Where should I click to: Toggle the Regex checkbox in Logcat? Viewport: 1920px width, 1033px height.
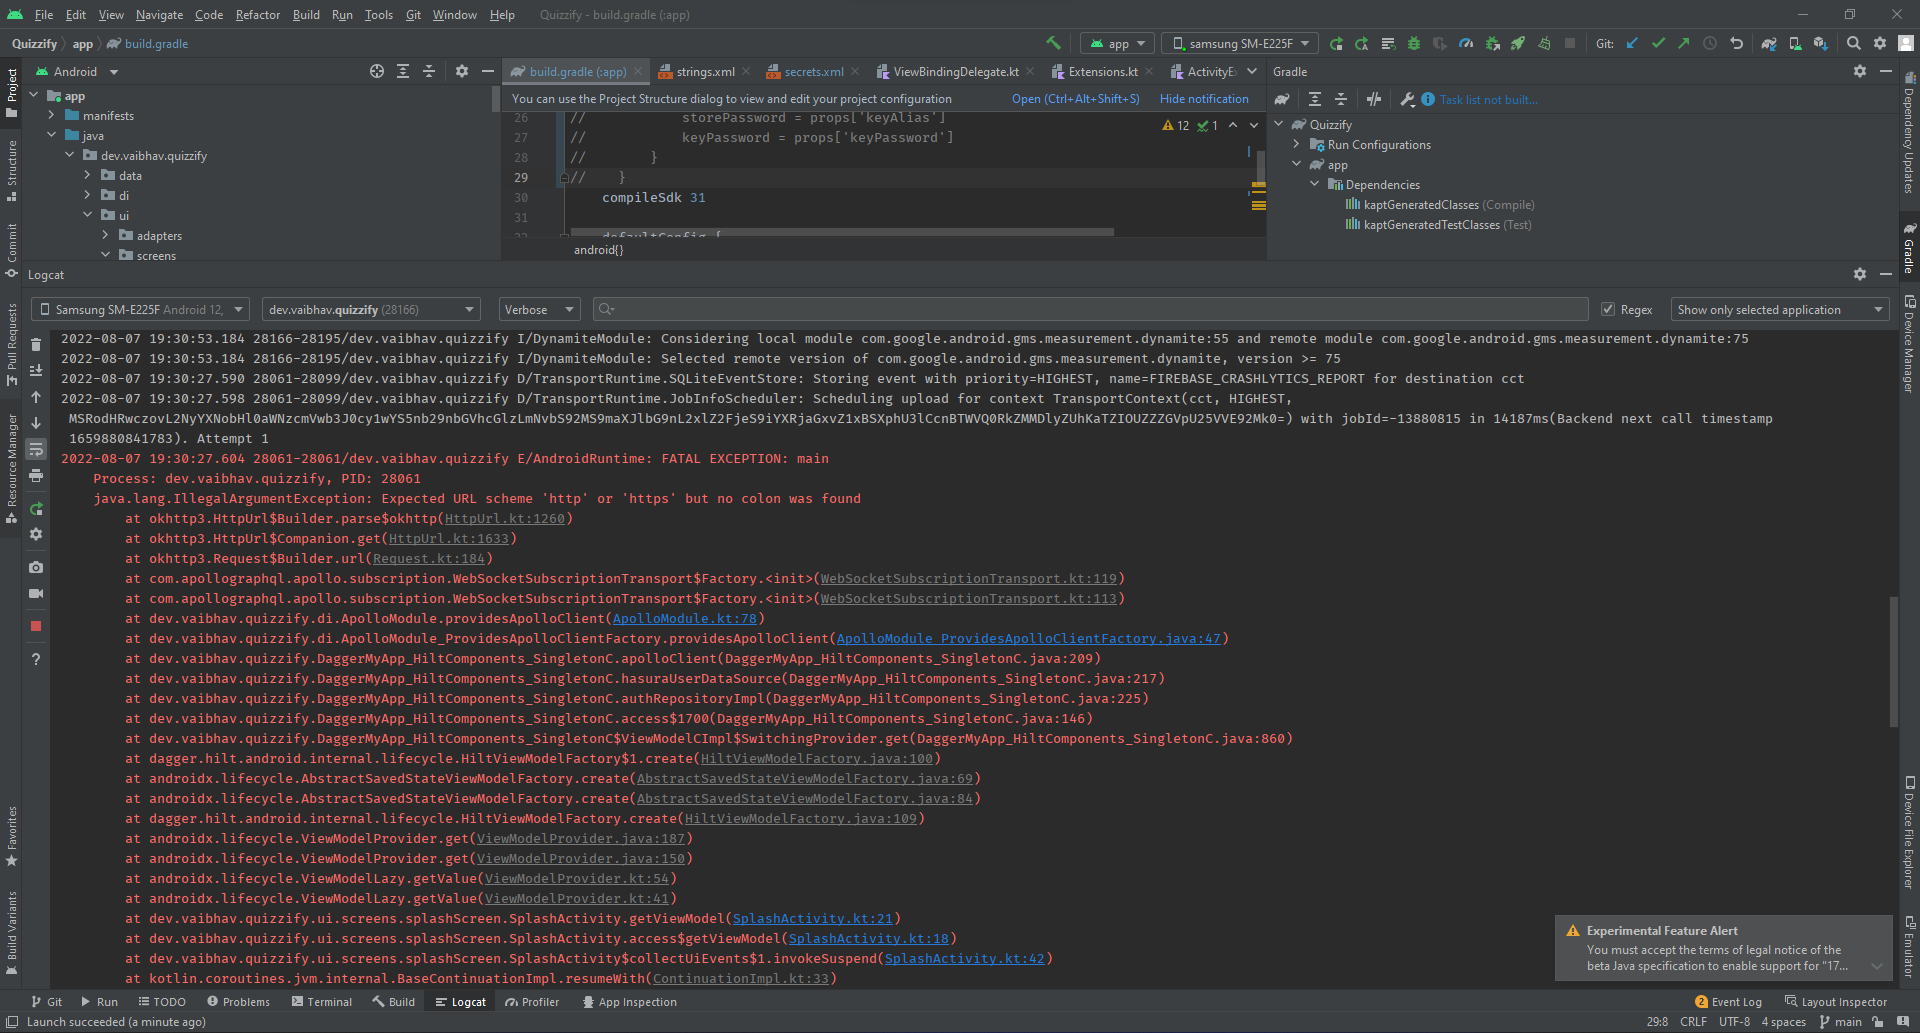pos(1608,309)
